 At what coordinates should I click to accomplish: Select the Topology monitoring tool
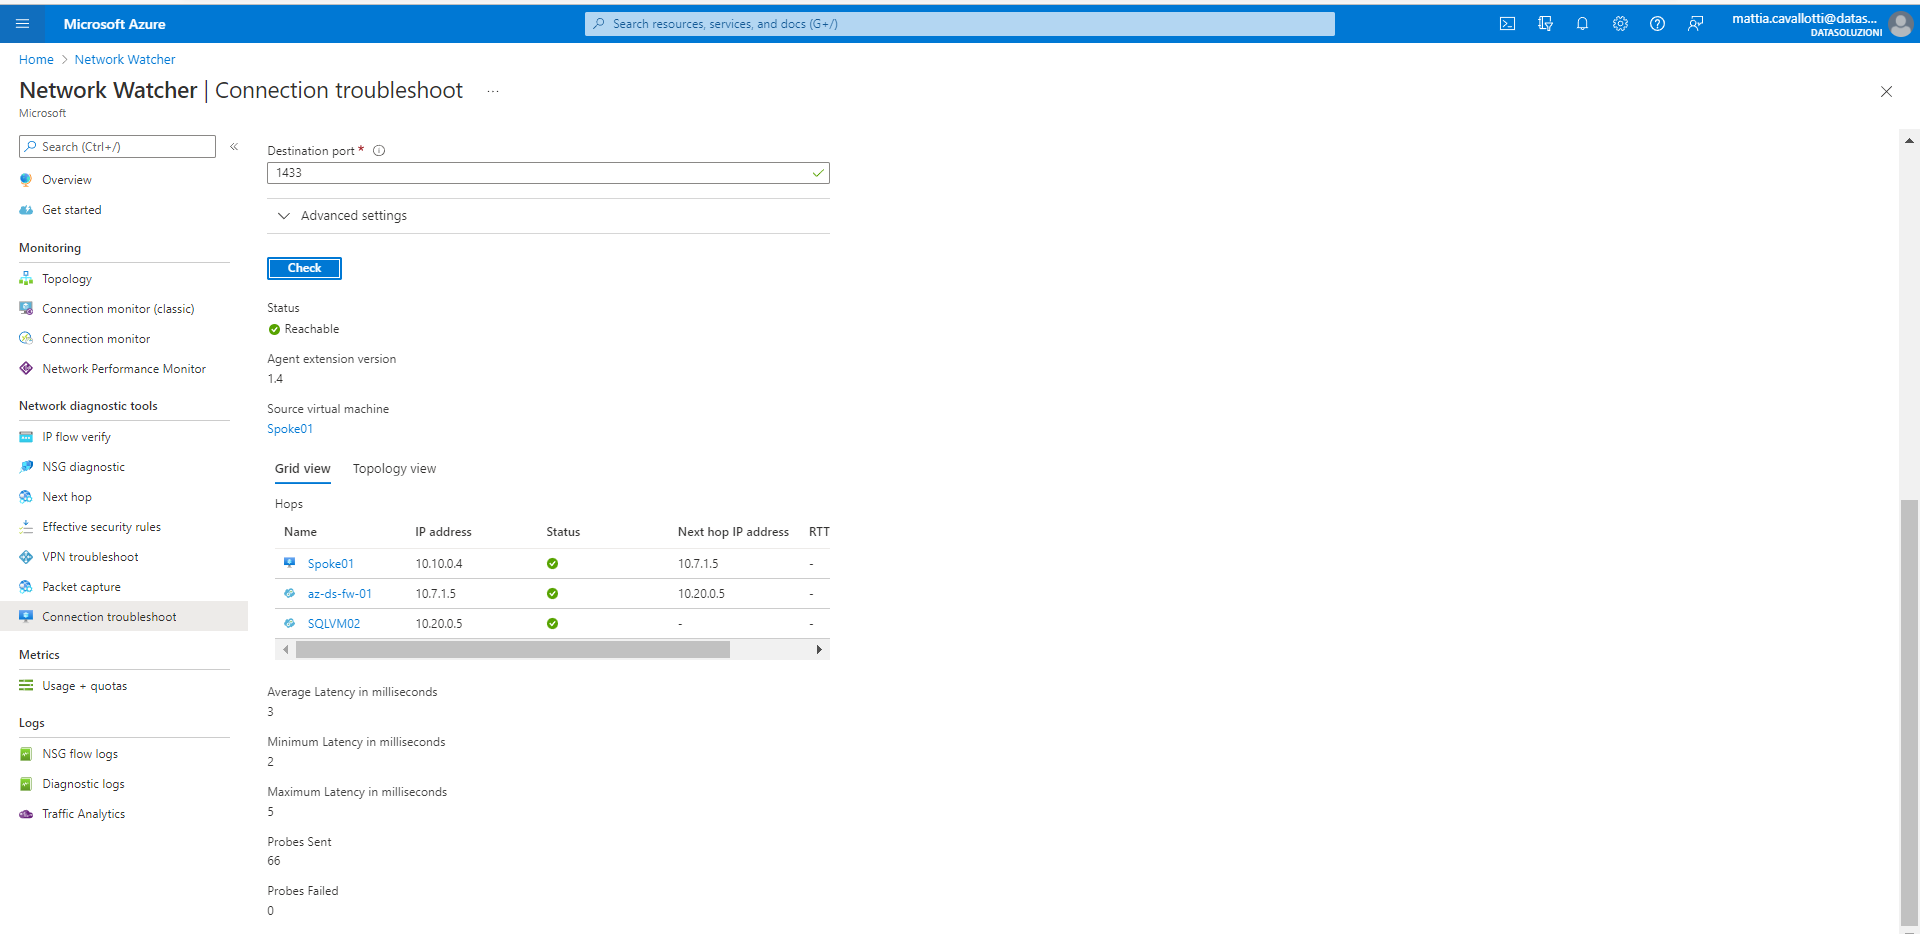pos(67,278)
